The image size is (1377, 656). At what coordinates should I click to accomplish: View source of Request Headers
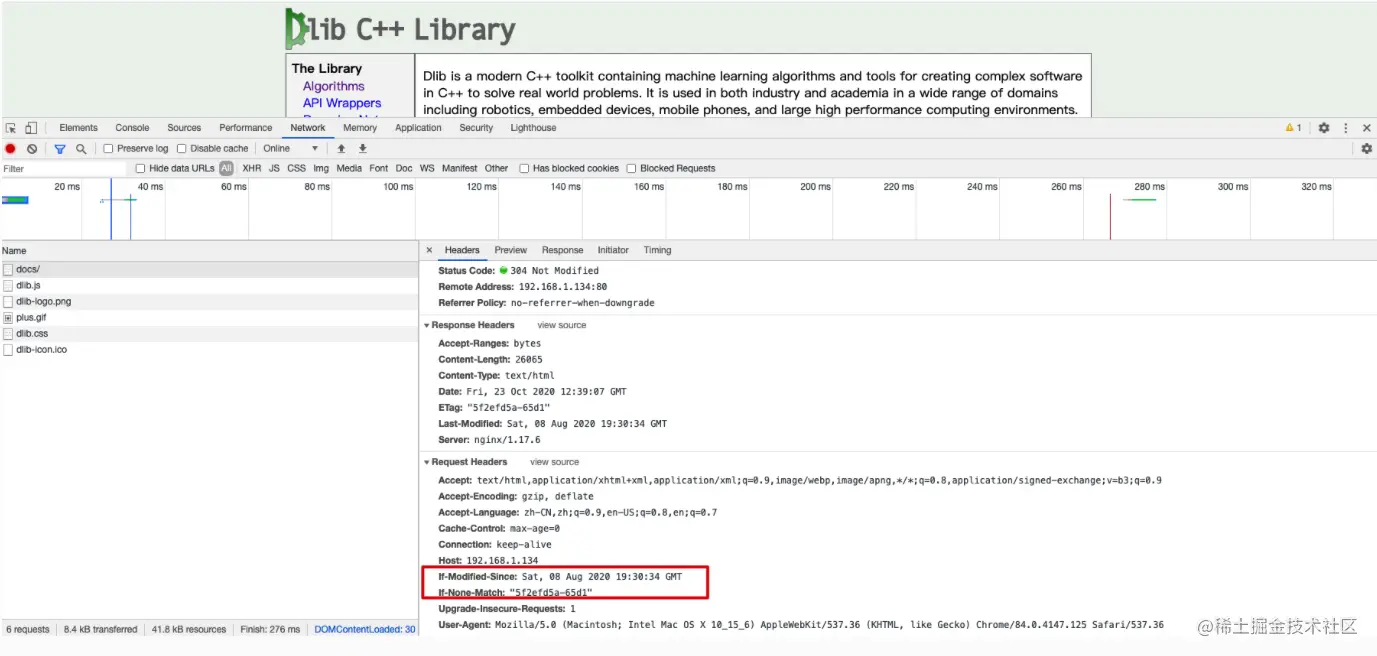554,462
